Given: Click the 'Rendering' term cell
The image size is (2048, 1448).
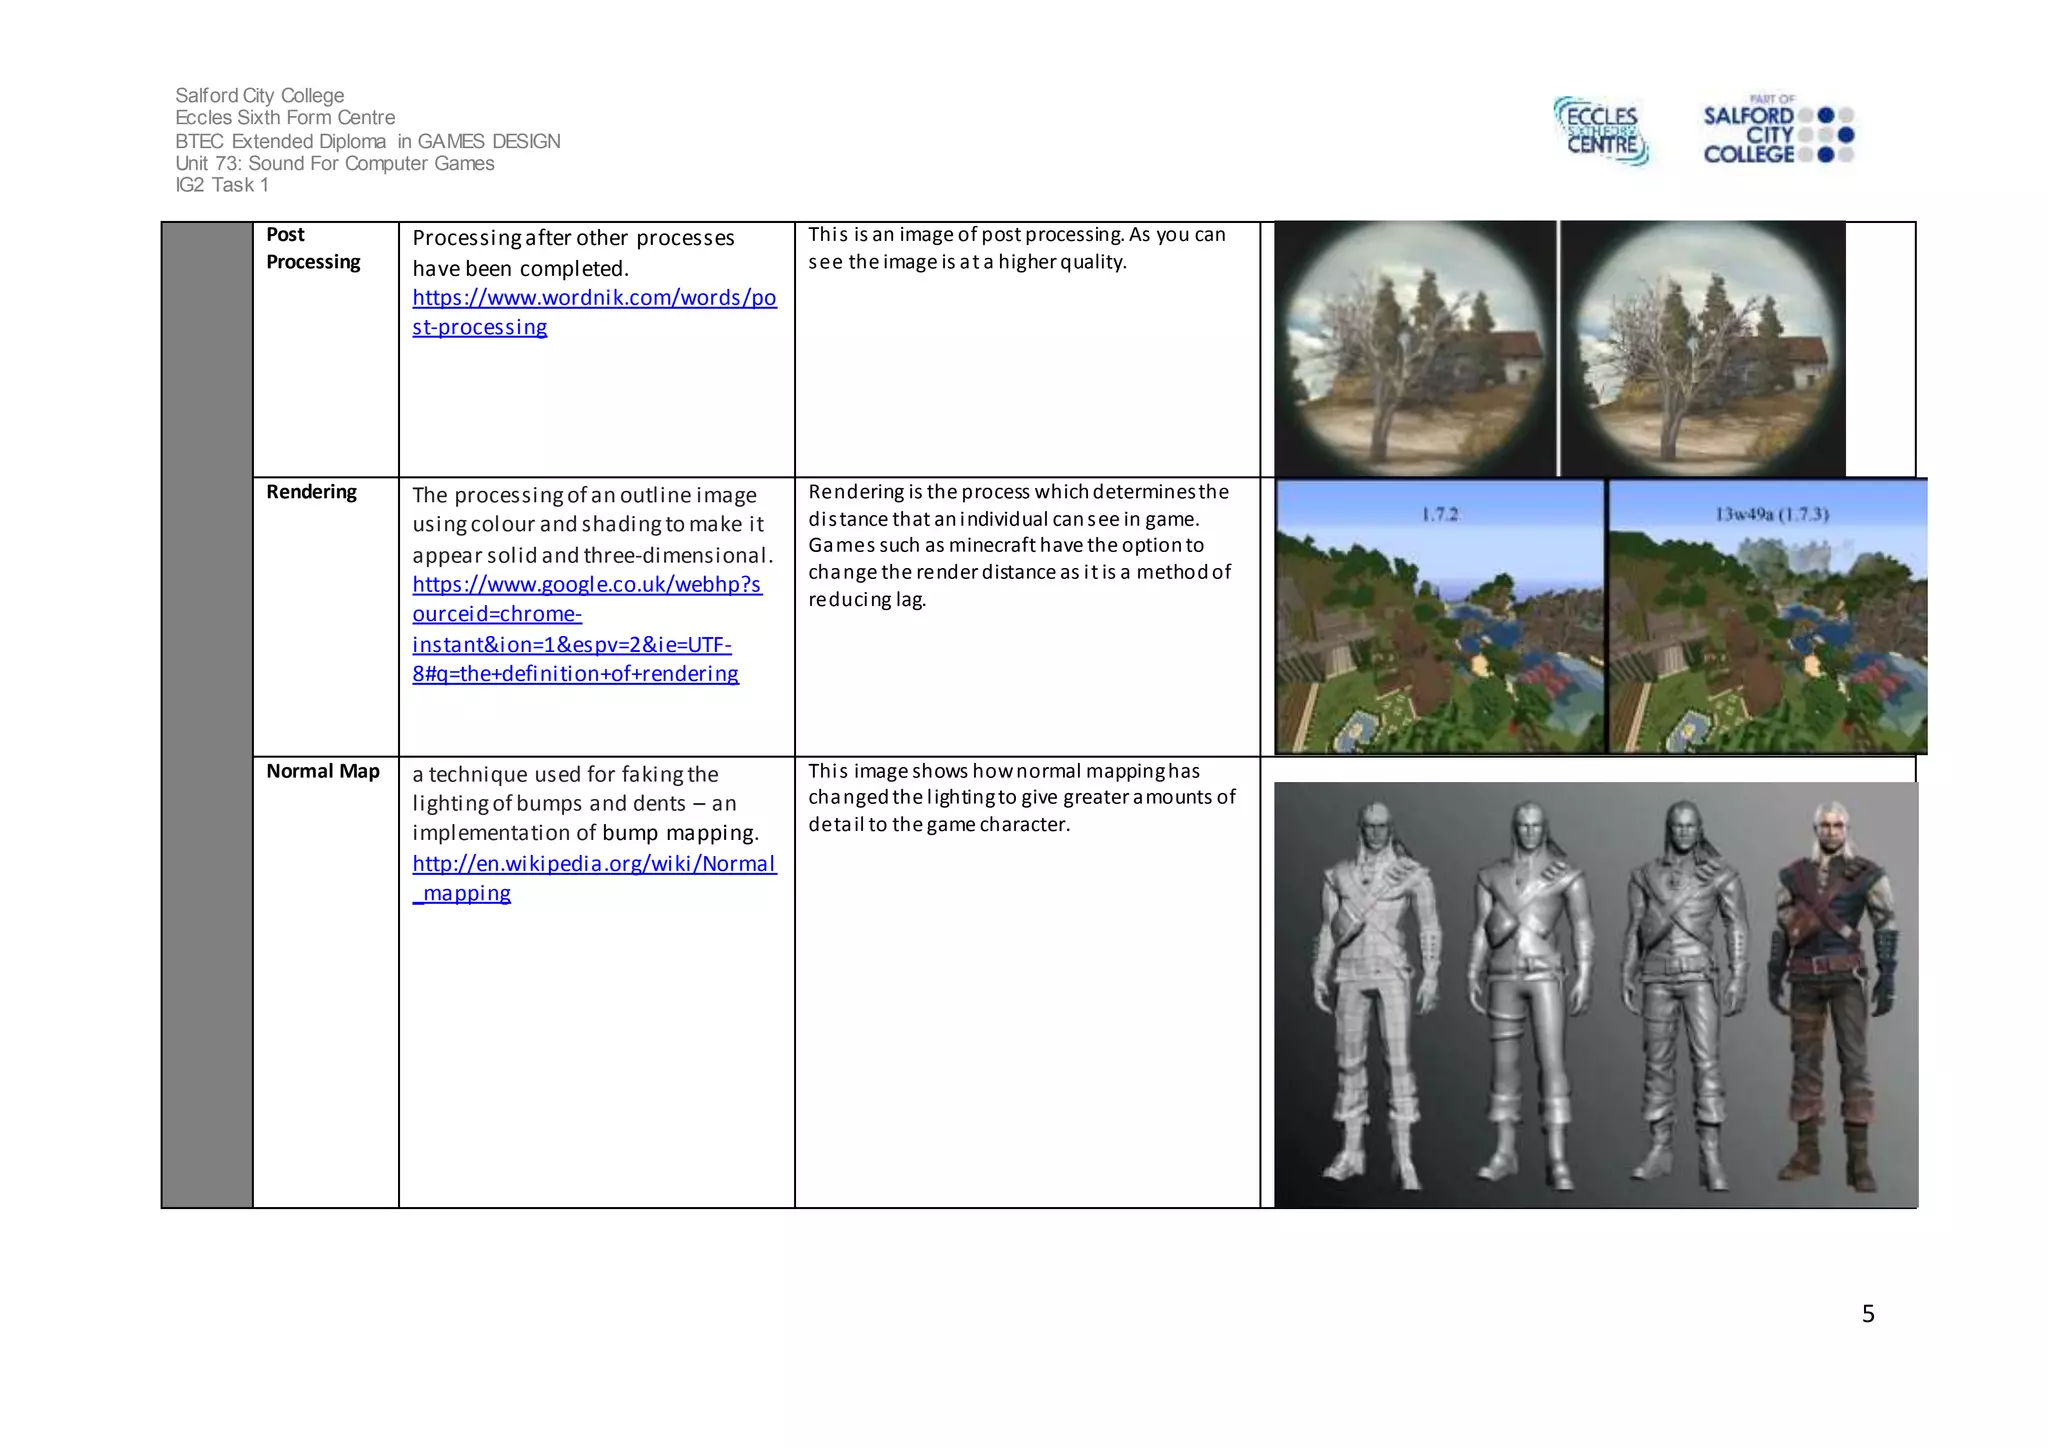Looking at the screenshot, I should [x=326, y=617].
